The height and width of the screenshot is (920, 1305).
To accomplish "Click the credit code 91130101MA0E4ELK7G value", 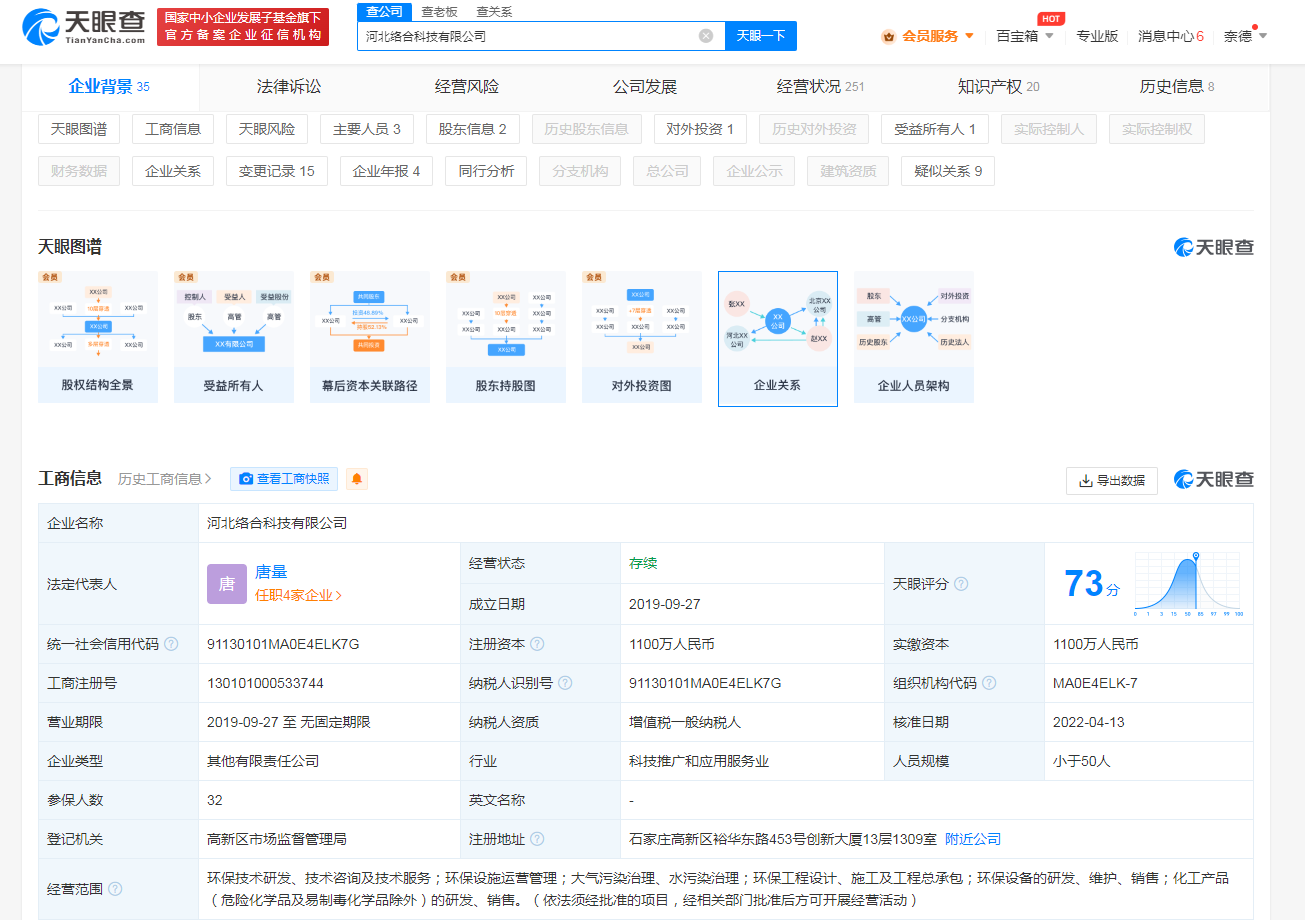I will pos(283,644).
